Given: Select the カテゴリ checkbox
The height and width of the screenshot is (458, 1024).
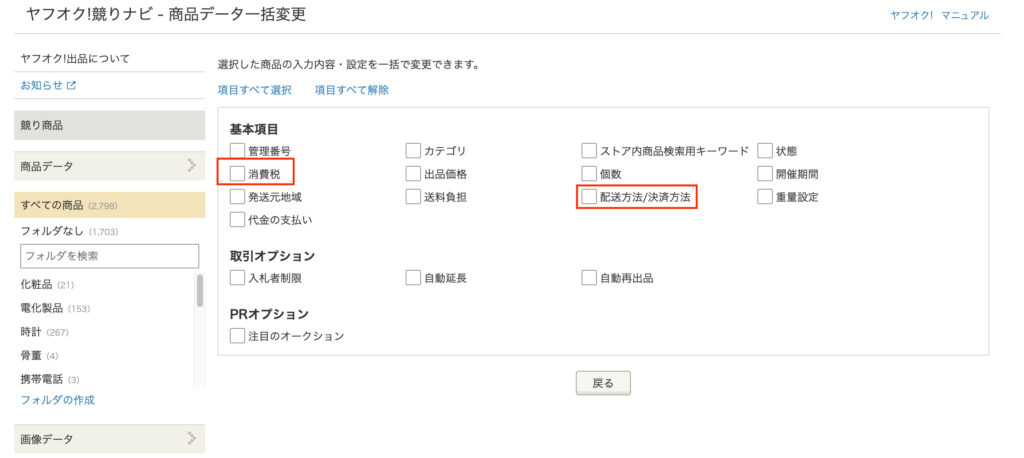Looking at the screenshot, I should click(x=413, y=151).
